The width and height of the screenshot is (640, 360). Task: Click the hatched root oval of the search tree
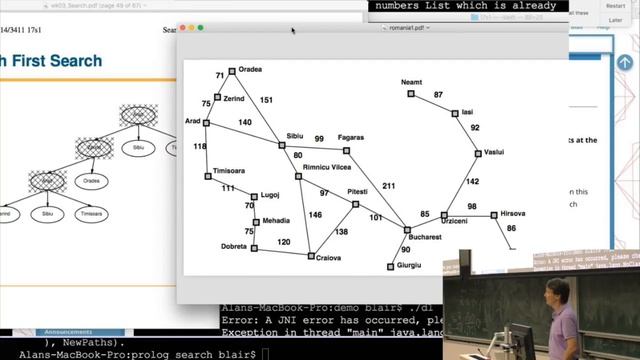pyautogui.click(x=138, y=115)
